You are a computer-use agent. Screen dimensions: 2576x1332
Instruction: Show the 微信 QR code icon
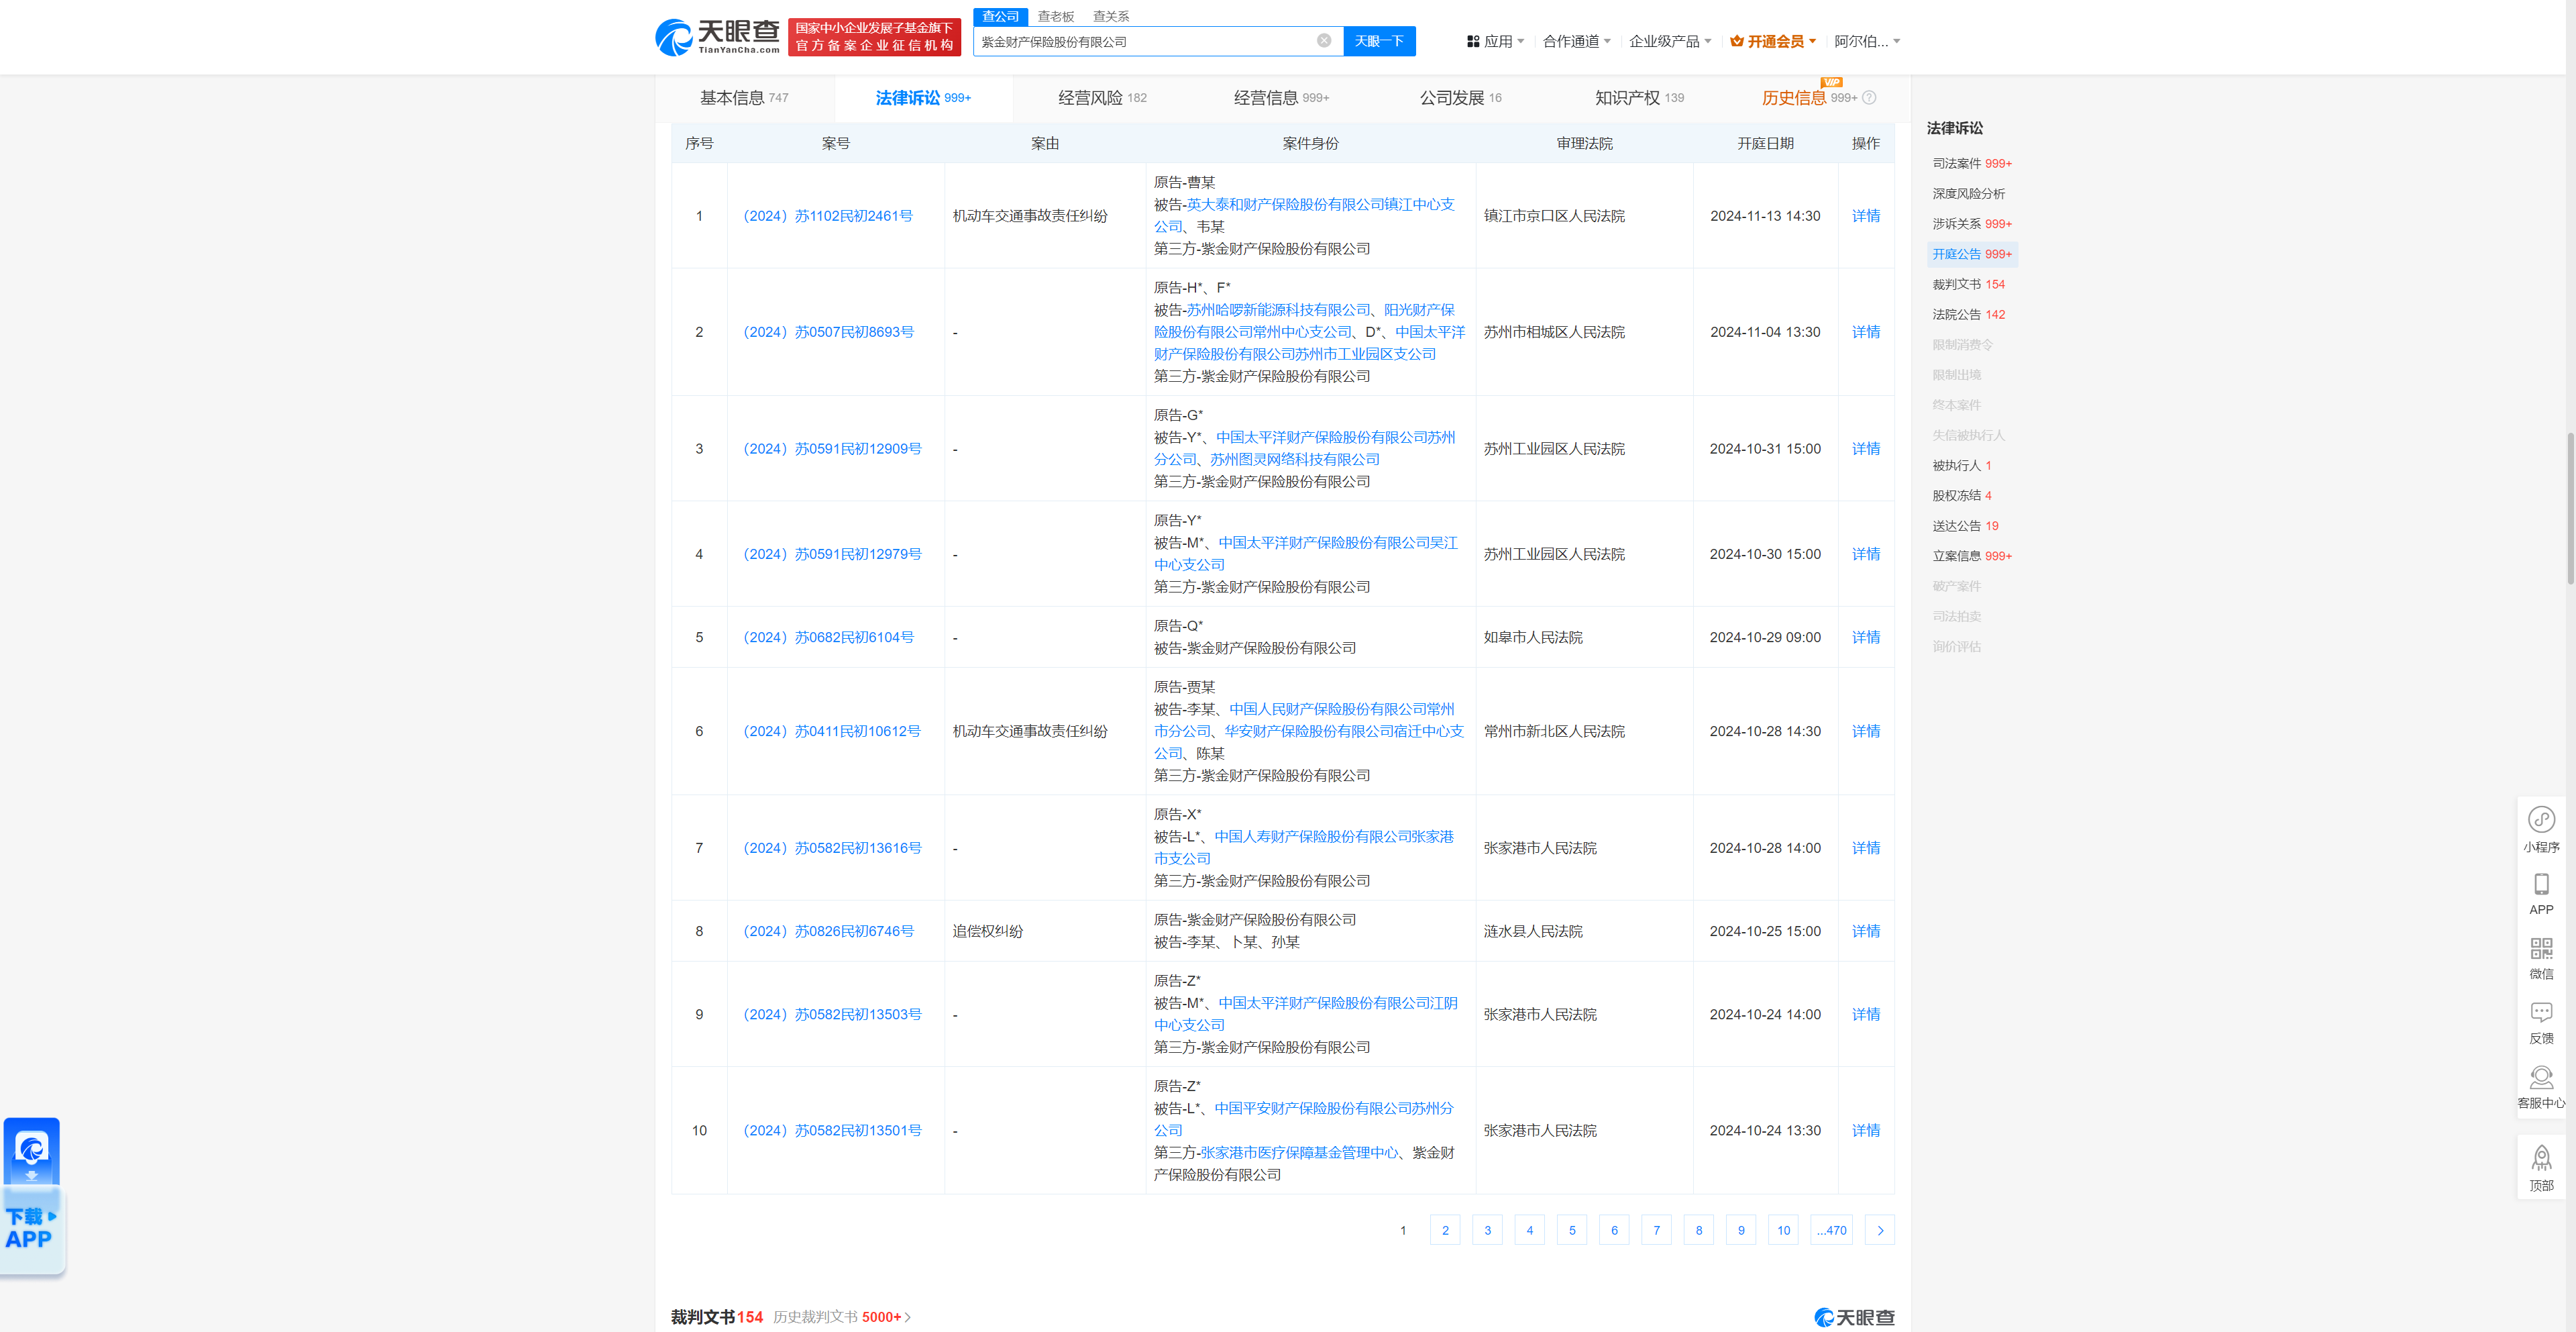coord(2541,948)
